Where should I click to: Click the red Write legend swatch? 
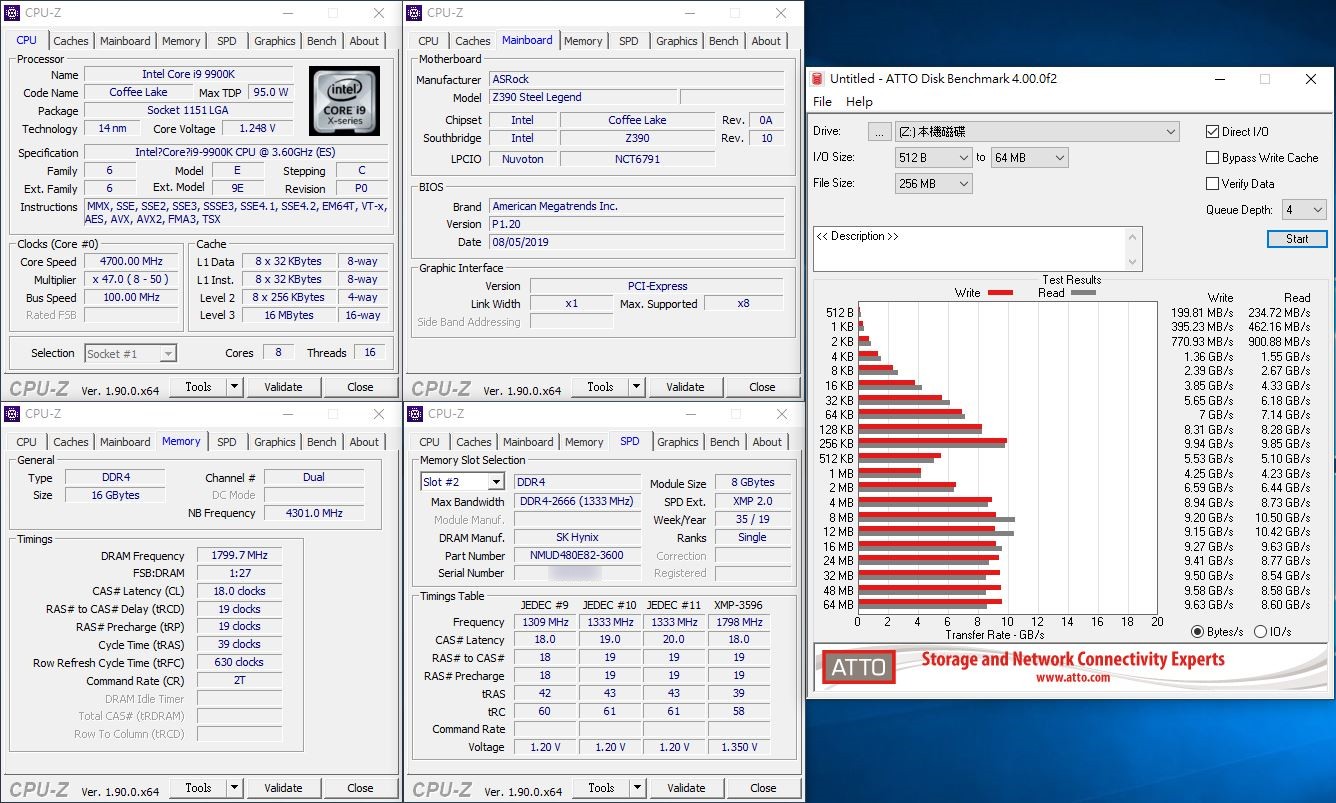(x=1000, y=293)
